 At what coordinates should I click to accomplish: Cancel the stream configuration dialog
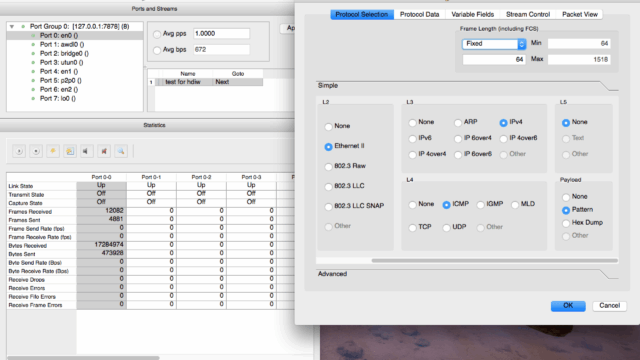[x=609, y=306]
